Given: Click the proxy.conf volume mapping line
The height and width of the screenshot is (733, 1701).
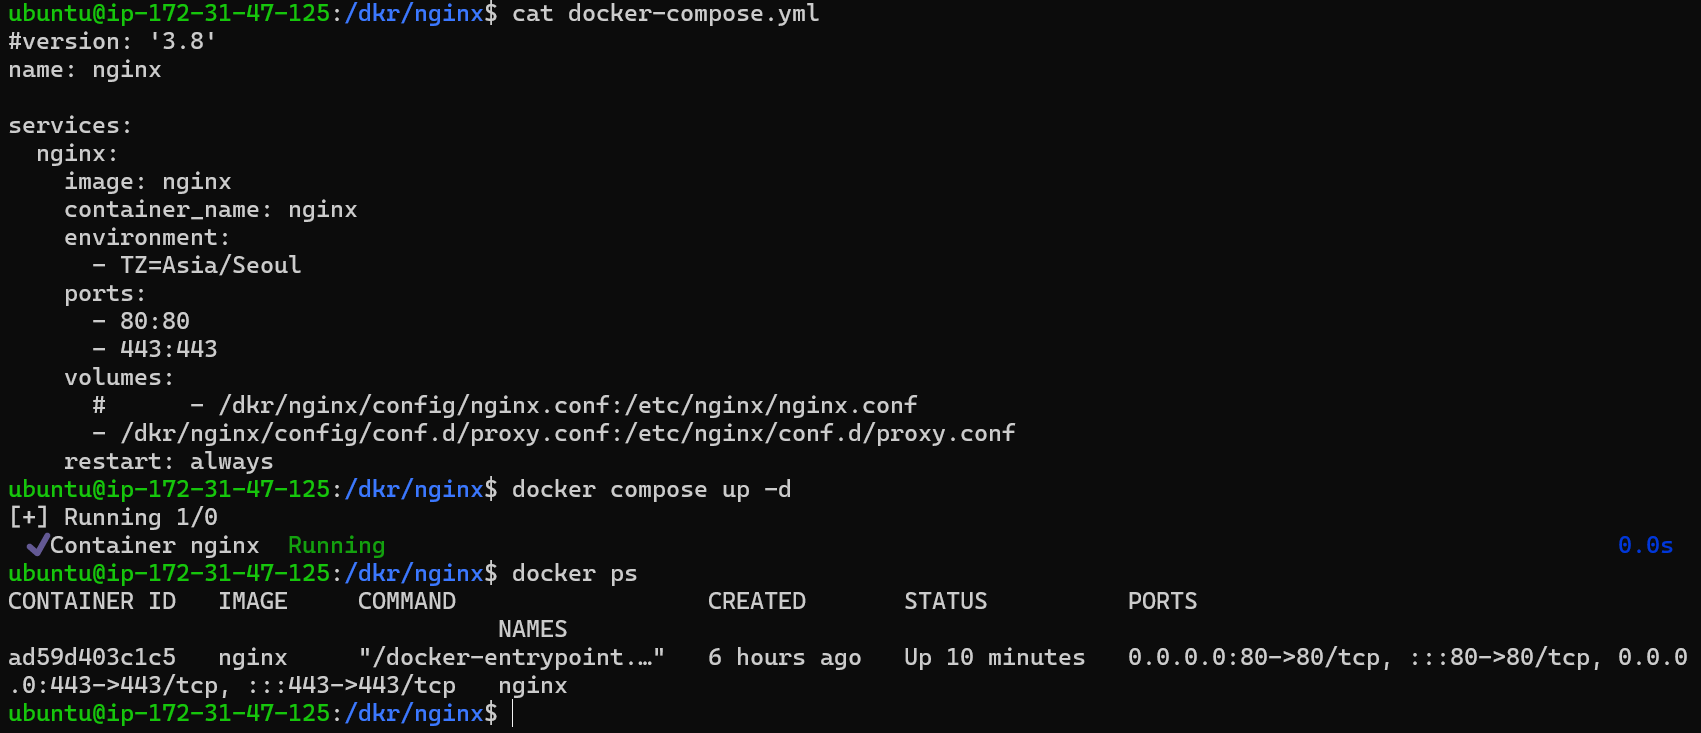Looking at the screenshot, I should 554,434.
